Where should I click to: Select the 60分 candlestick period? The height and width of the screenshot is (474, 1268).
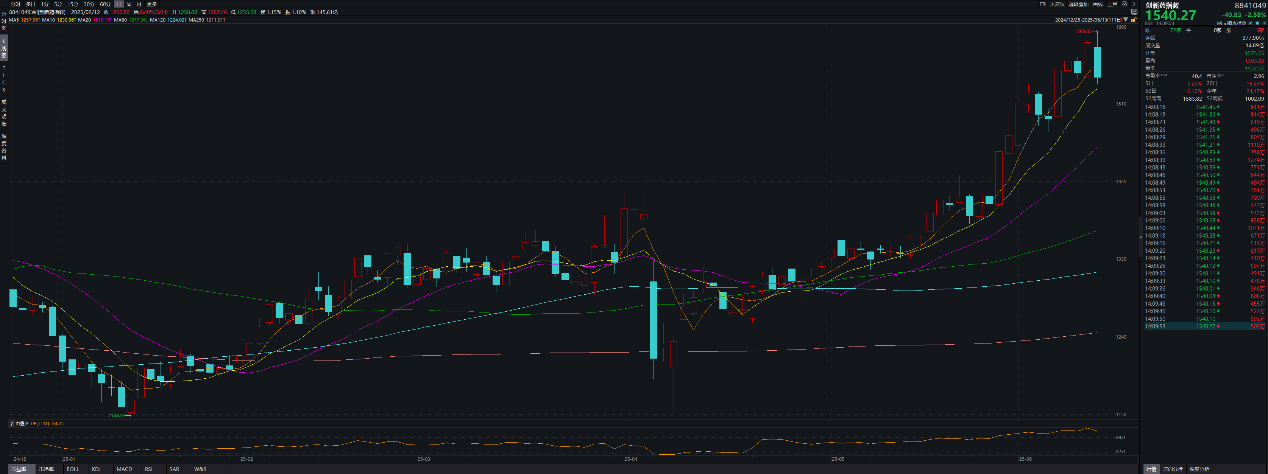(103, 4)
